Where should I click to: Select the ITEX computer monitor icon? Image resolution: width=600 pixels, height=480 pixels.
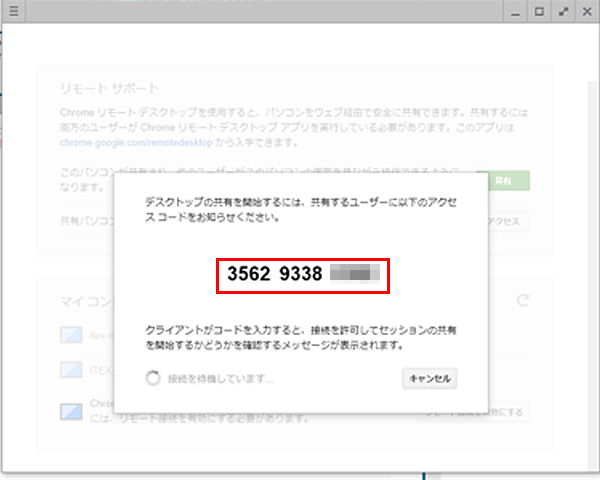tap(69, 370)
